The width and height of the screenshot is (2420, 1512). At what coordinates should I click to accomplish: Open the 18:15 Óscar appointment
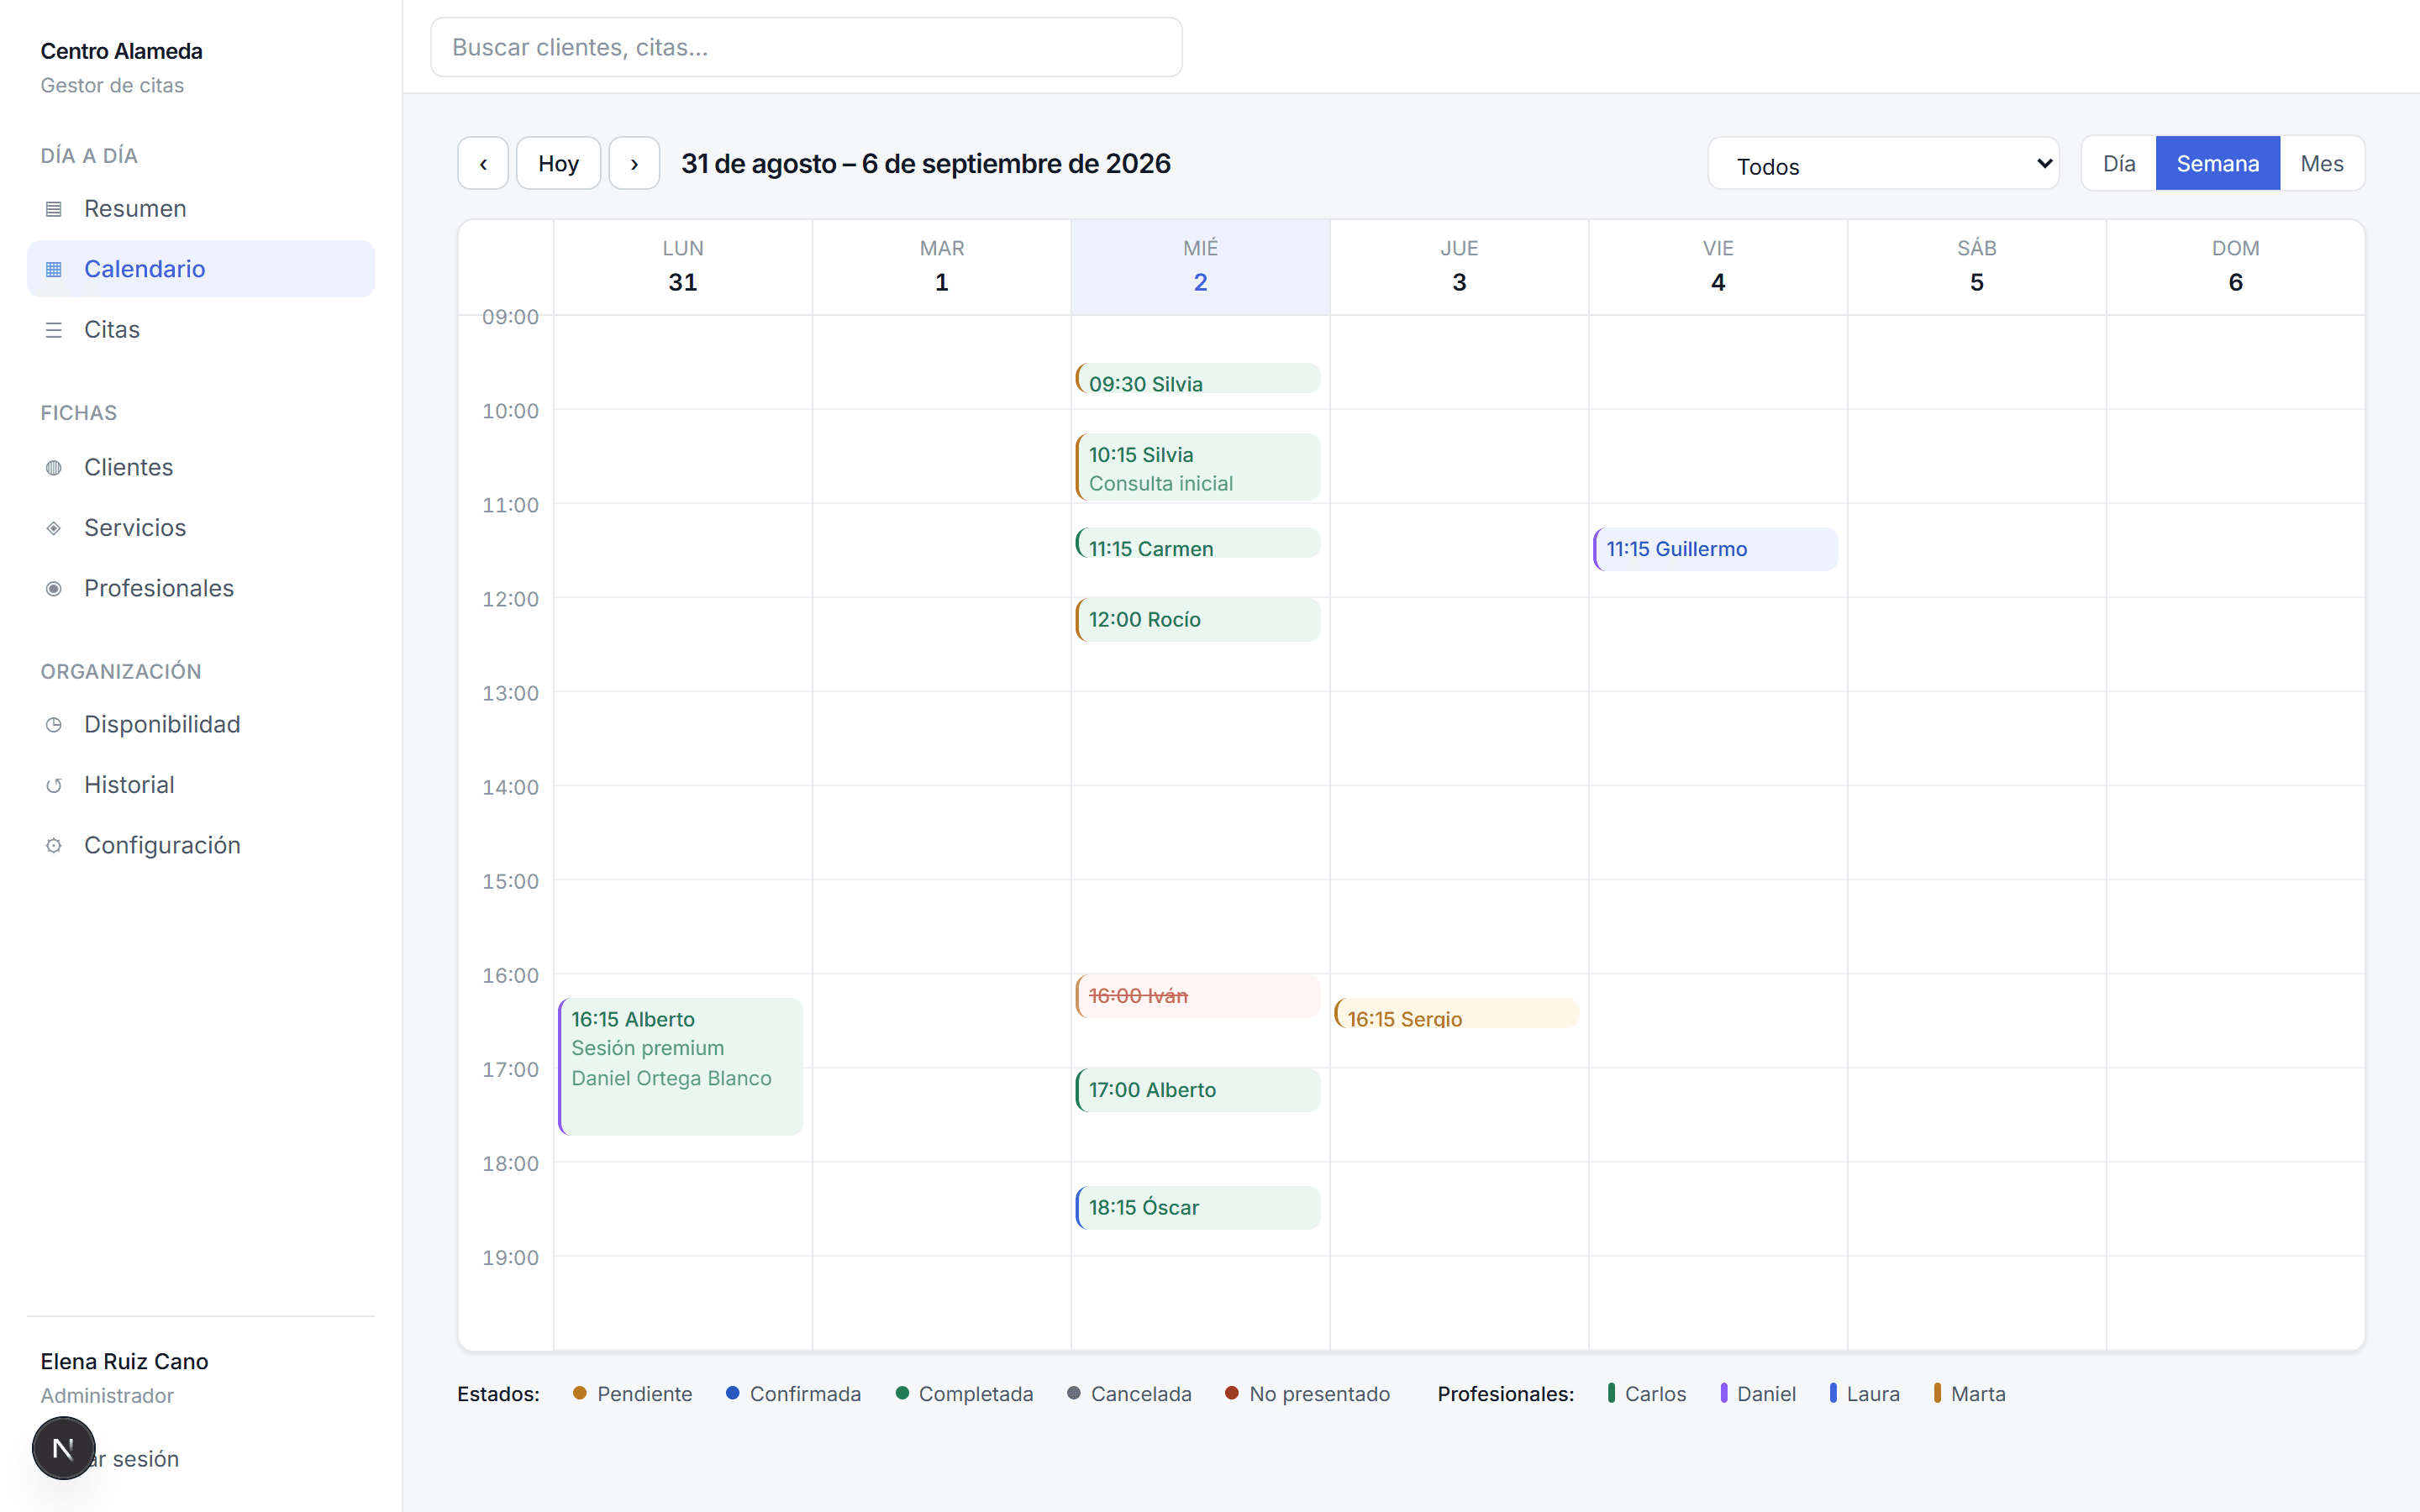(1198, 1207)
